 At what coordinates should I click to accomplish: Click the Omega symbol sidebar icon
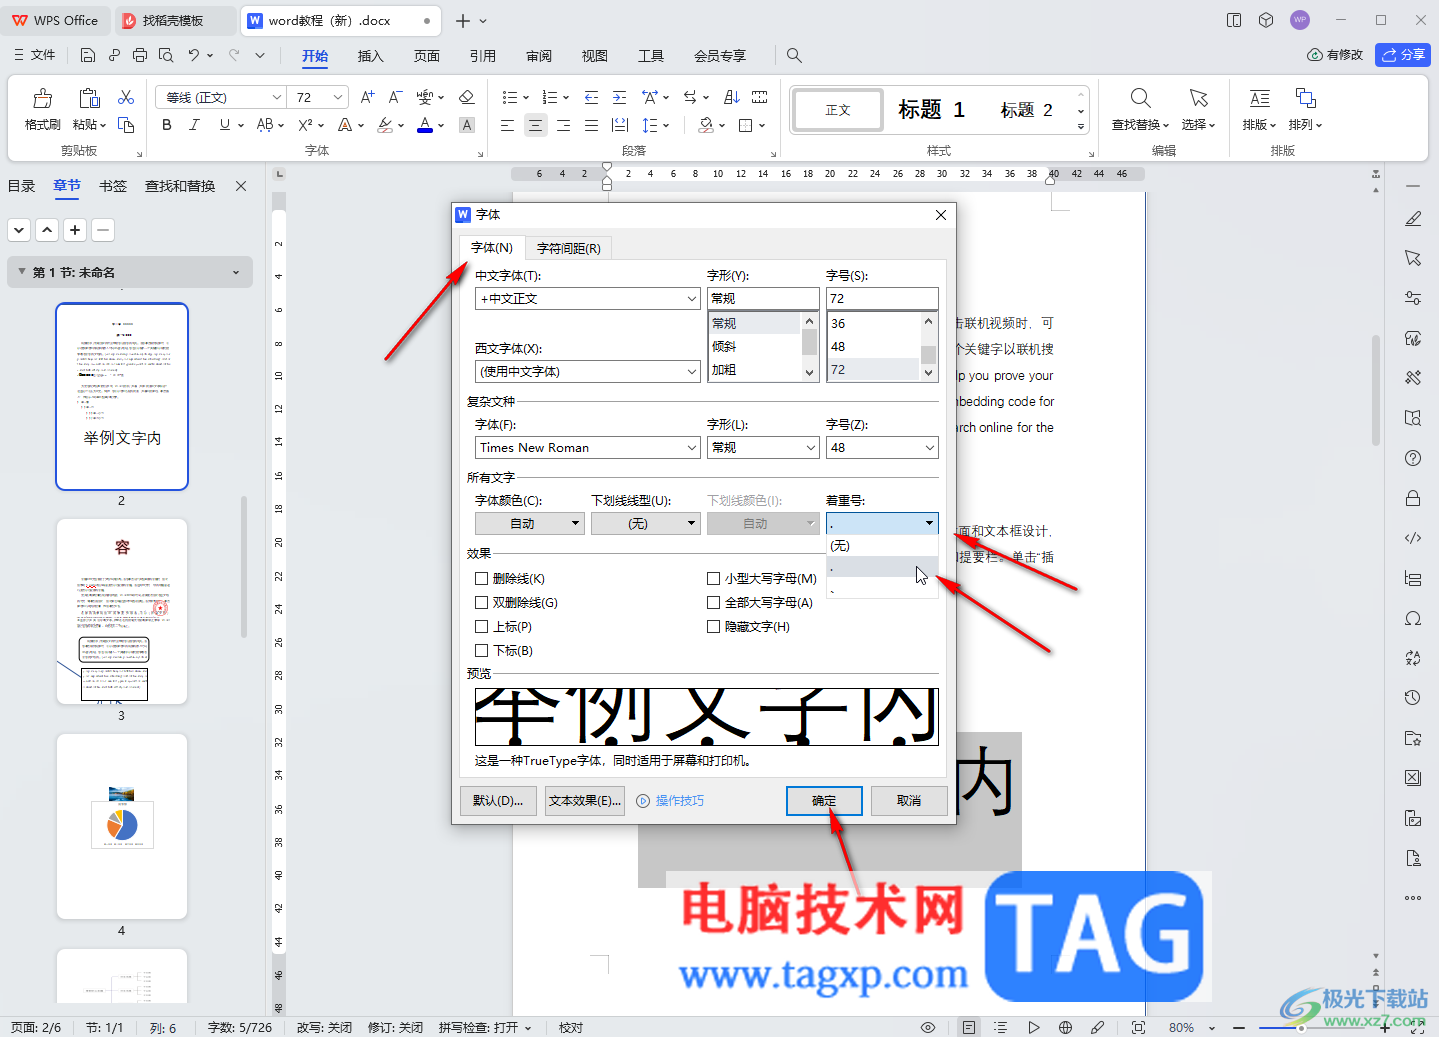(1413, 618)
